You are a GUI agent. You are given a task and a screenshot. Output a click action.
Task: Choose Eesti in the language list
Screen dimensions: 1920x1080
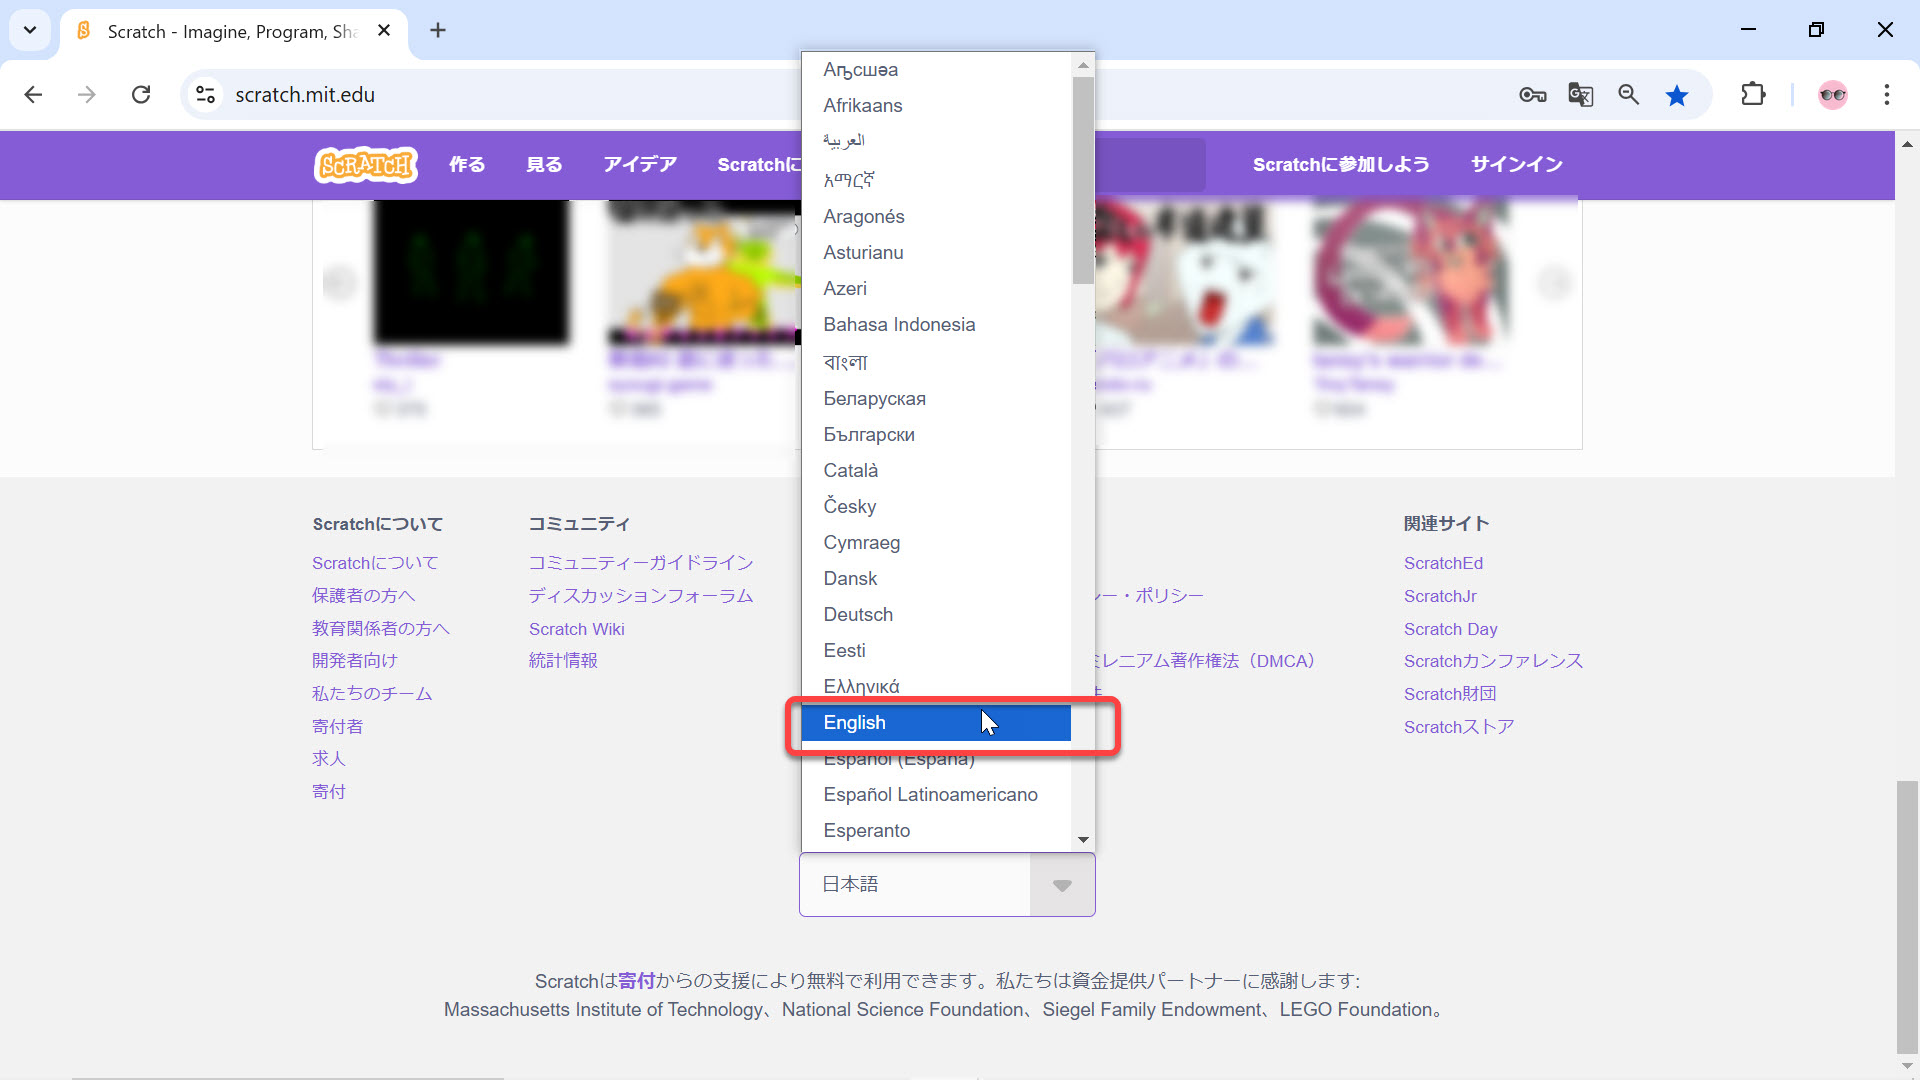tap(936, 651)
